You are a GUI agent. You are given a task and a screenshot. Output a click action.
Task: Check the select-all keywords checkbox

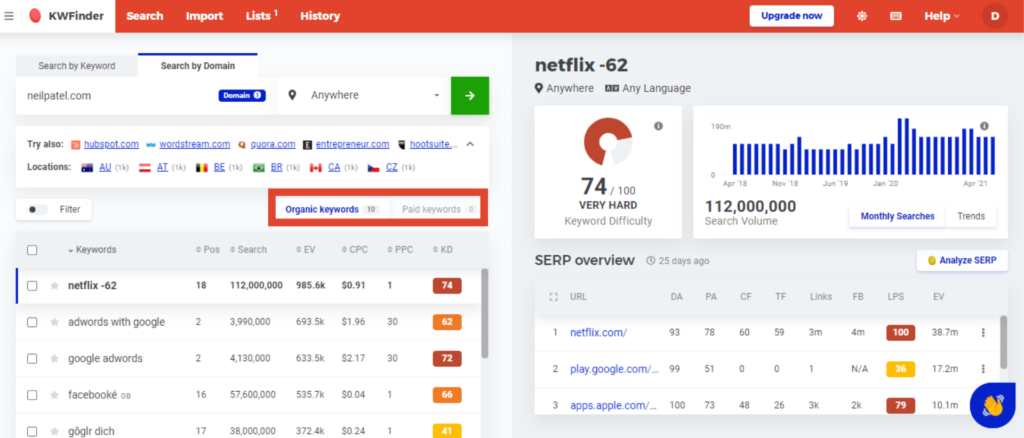pyautogui.click(x=32, y=249)
